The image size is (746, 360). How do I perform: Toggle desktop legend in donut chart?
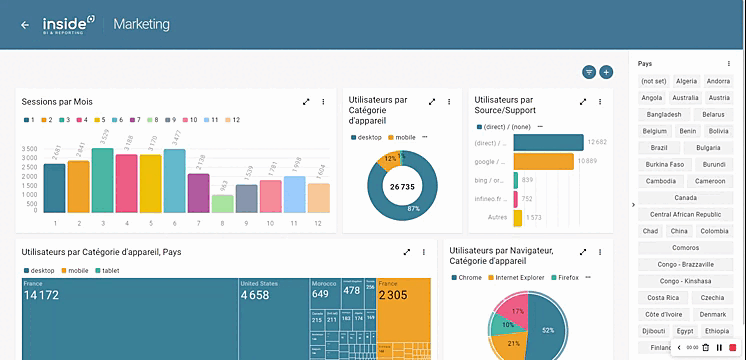(366, 137)
